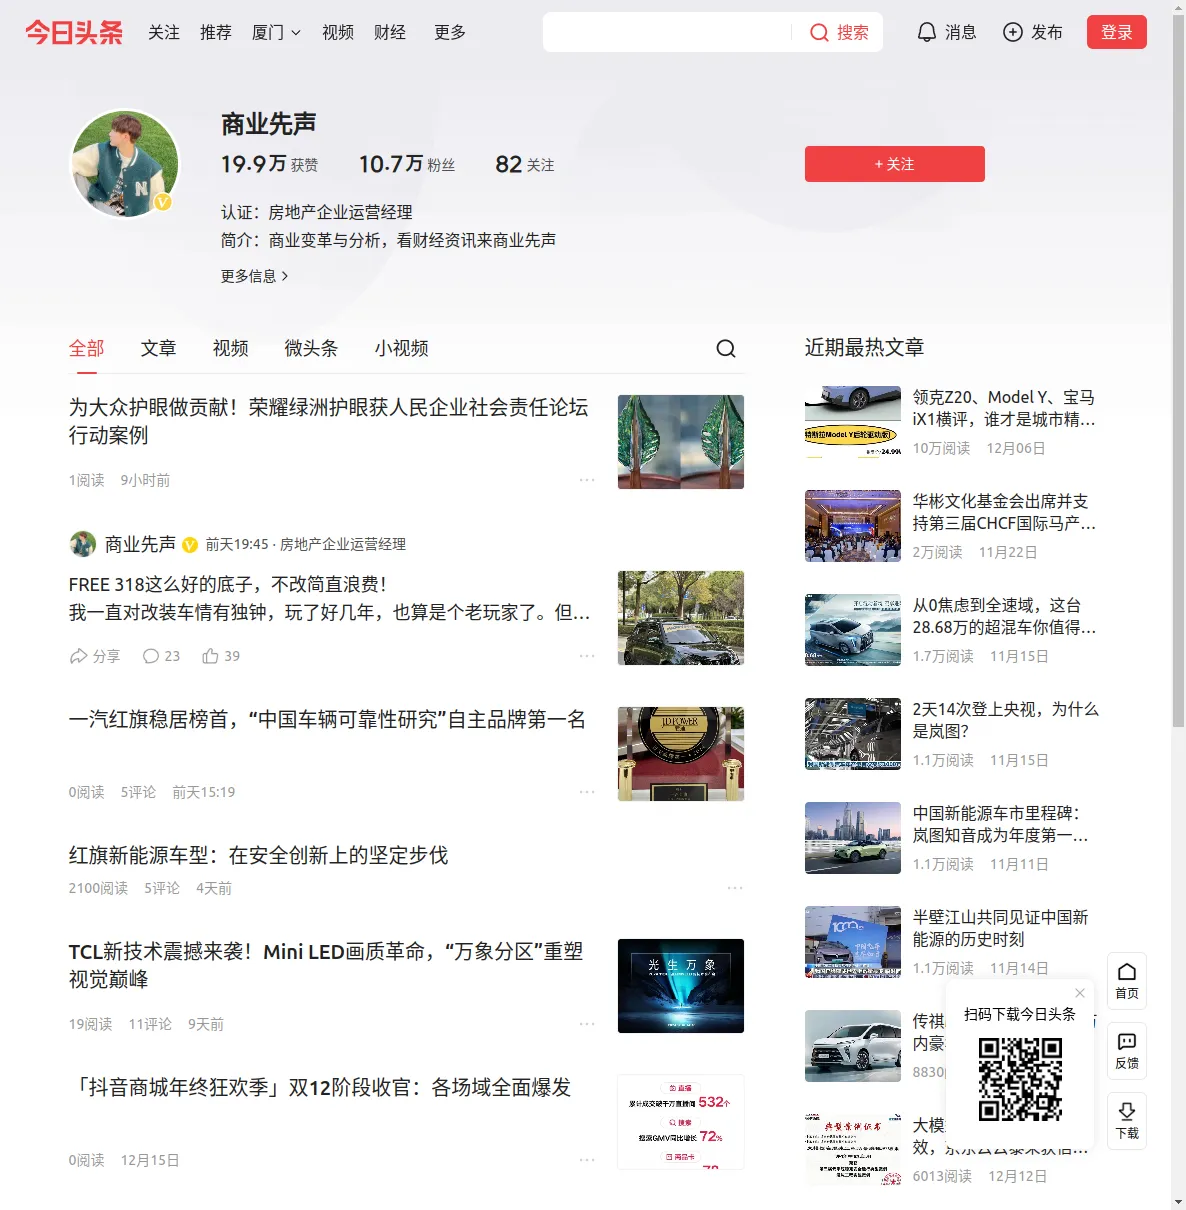
Task: Open the JD Power trophy thumbnail
Action: point(681,754)
